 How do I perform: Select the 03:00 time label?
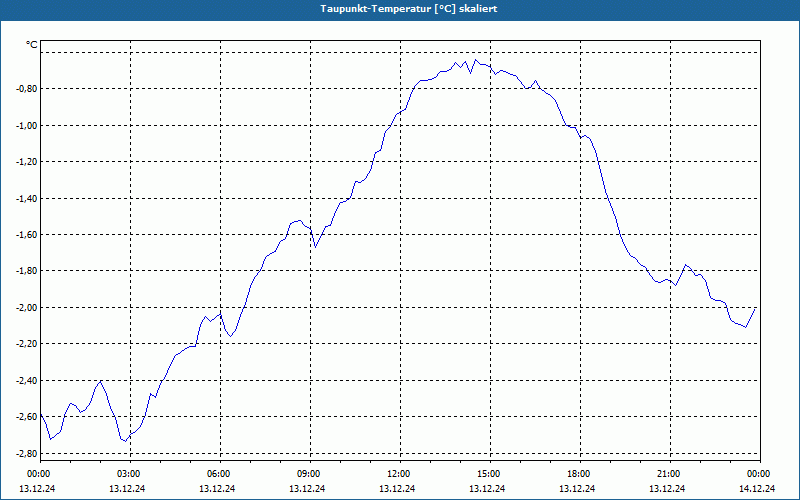click(130, 474)
